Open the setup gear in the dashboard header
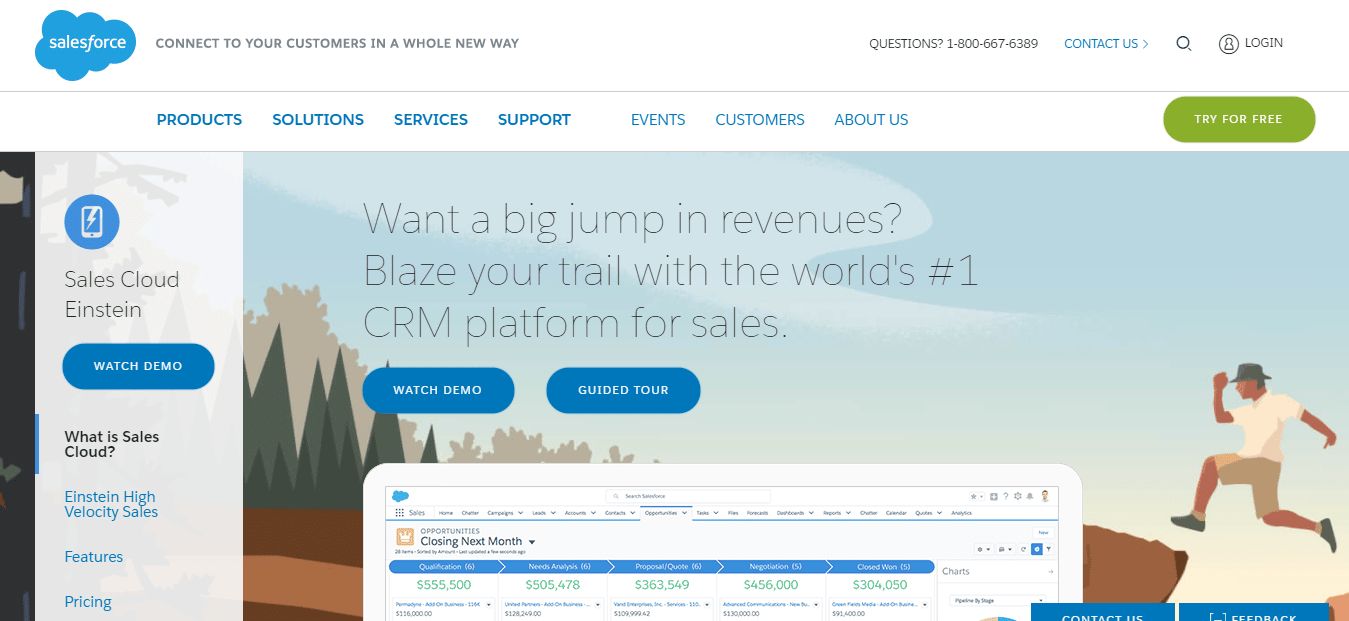 (x=1018, y=496)
